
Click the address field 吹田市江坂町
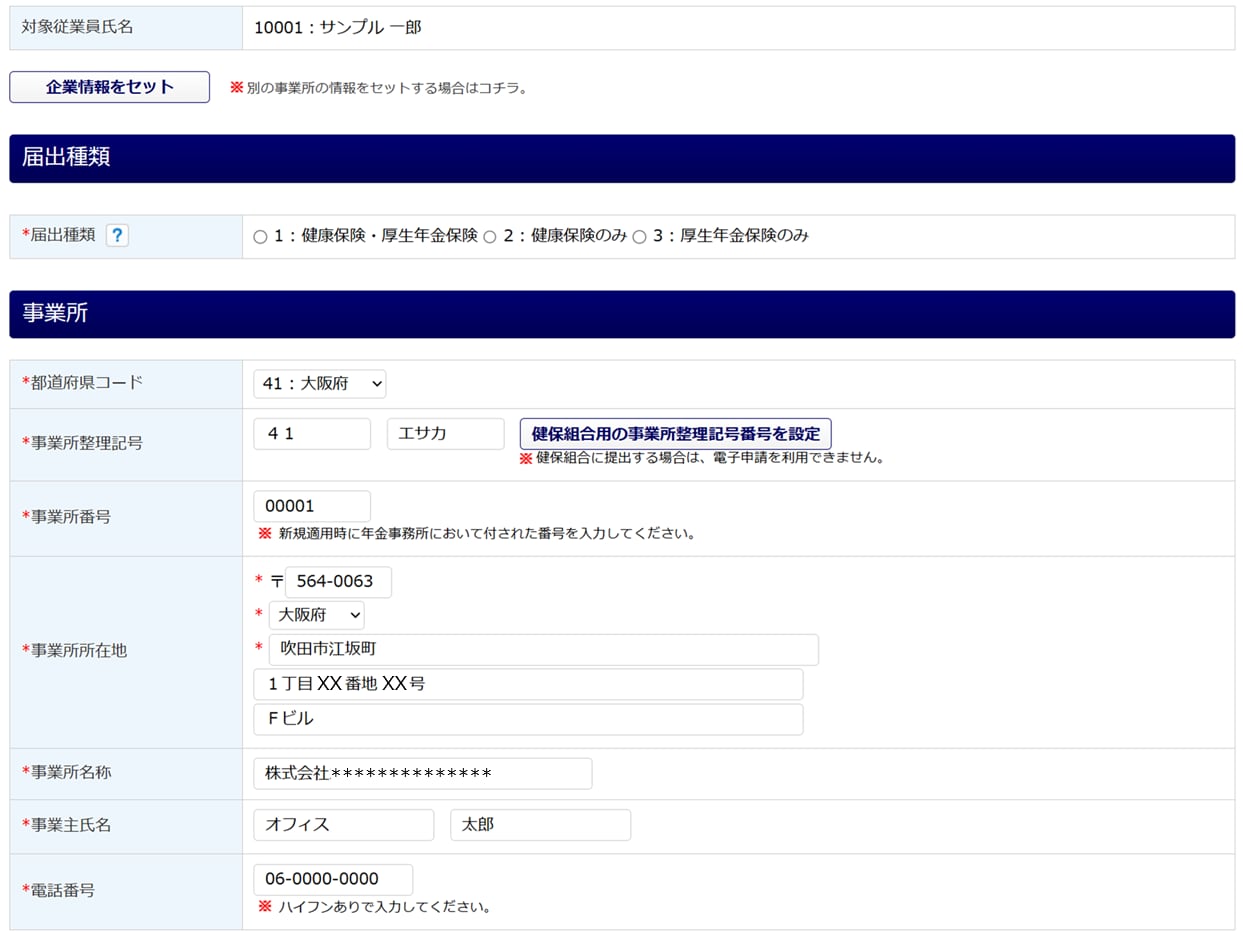tap(543, 650)
